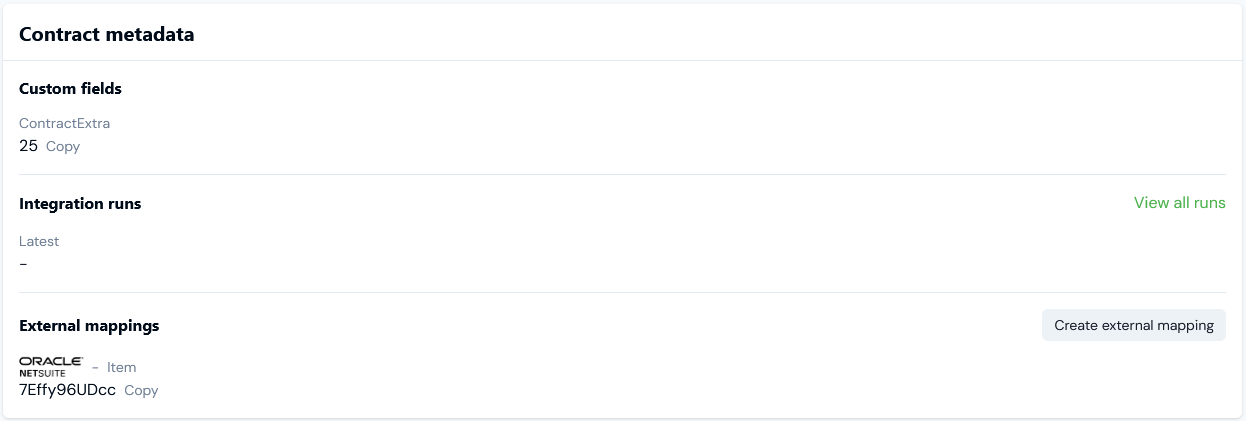Click the Latest run label
Screen dimensions: 1246x421
(x=39, y=241)
